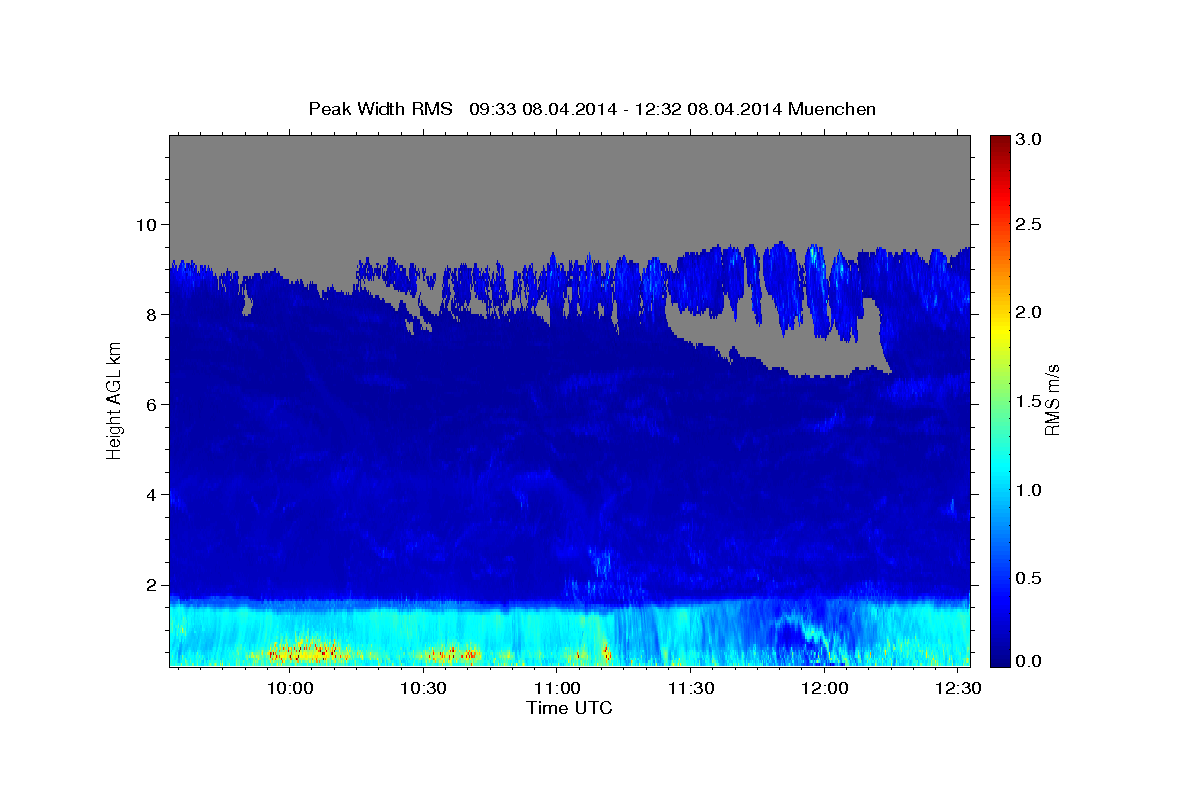Screen dimensions: 1200x800
Task: Click the plot title 'Peak Width RMS'
Action: click(380, 109)
